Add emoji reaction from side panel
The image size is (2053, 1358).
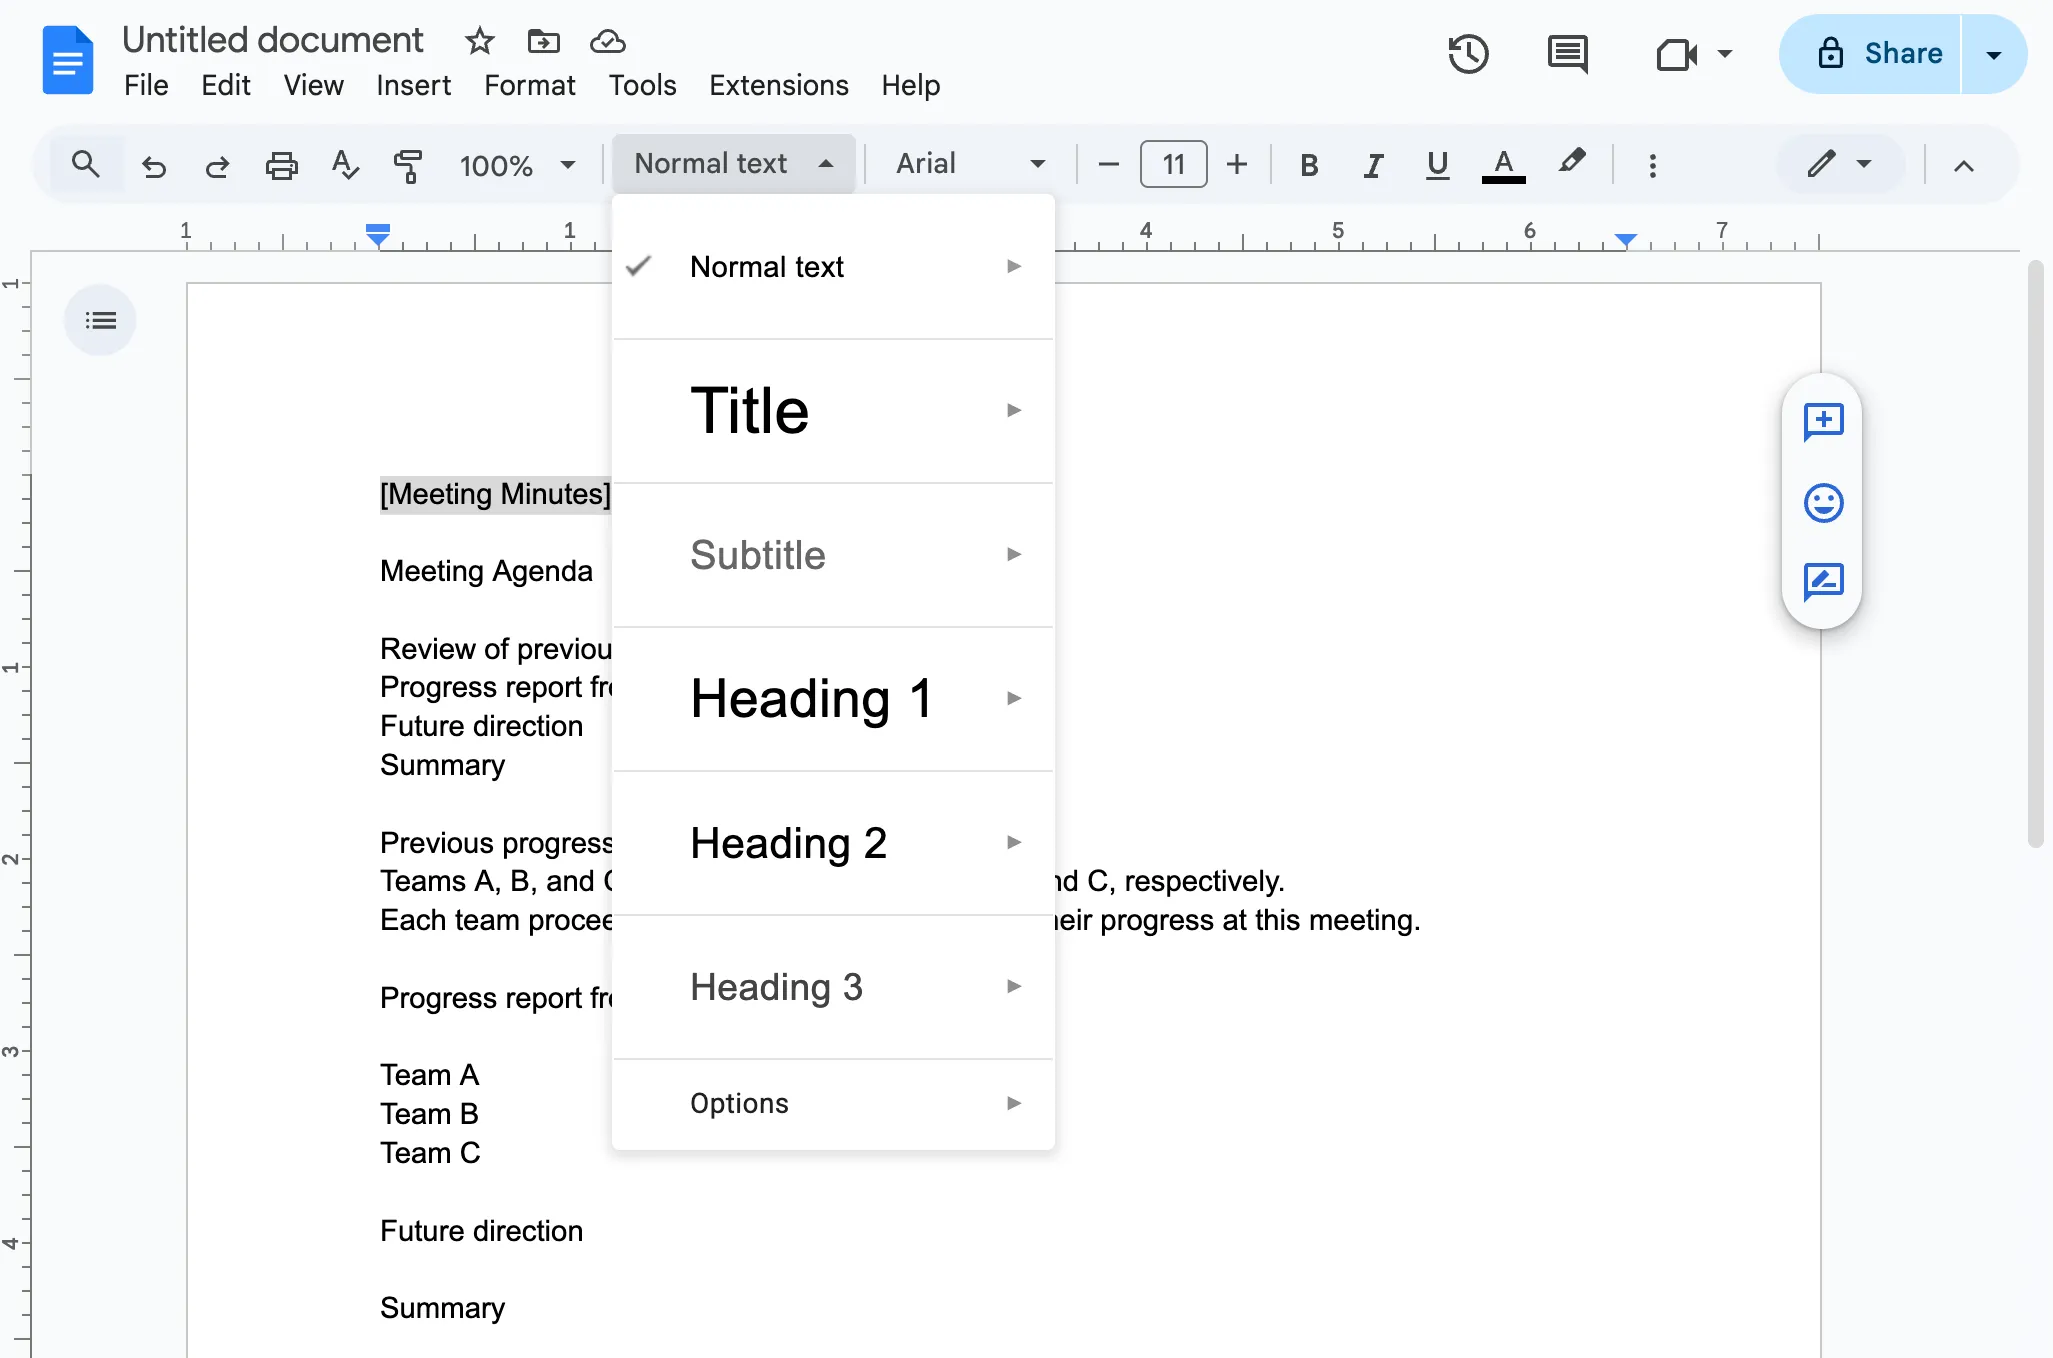1823,503
